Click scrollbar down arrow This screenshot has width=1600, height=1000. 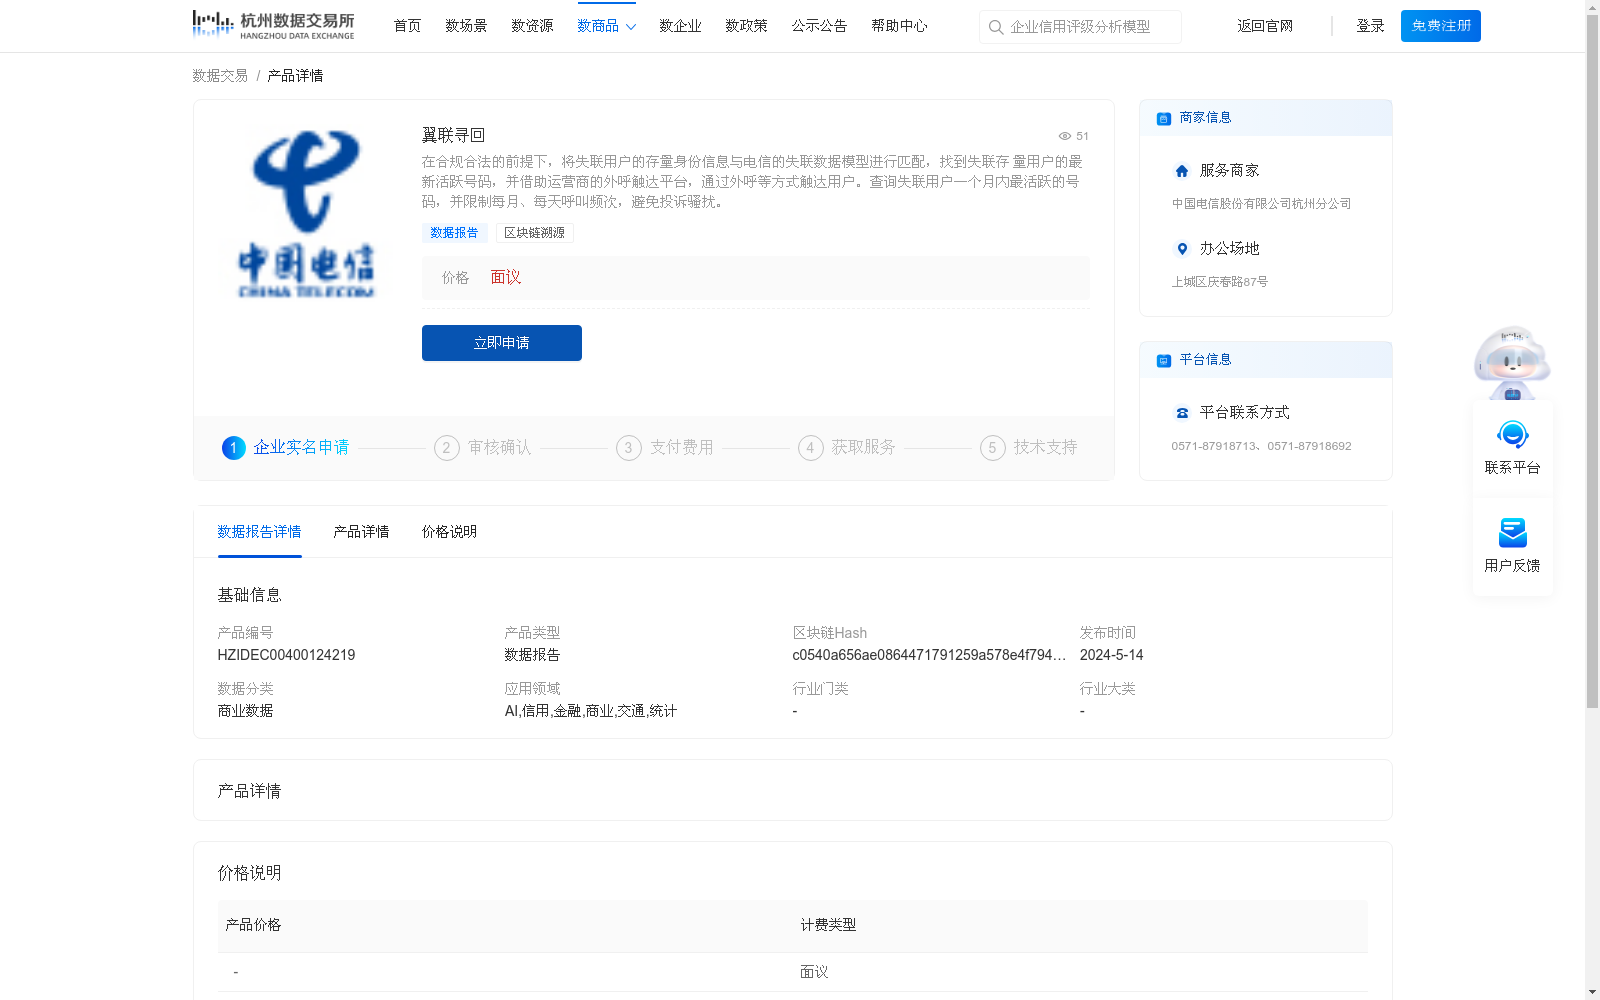click(1592, 993)
